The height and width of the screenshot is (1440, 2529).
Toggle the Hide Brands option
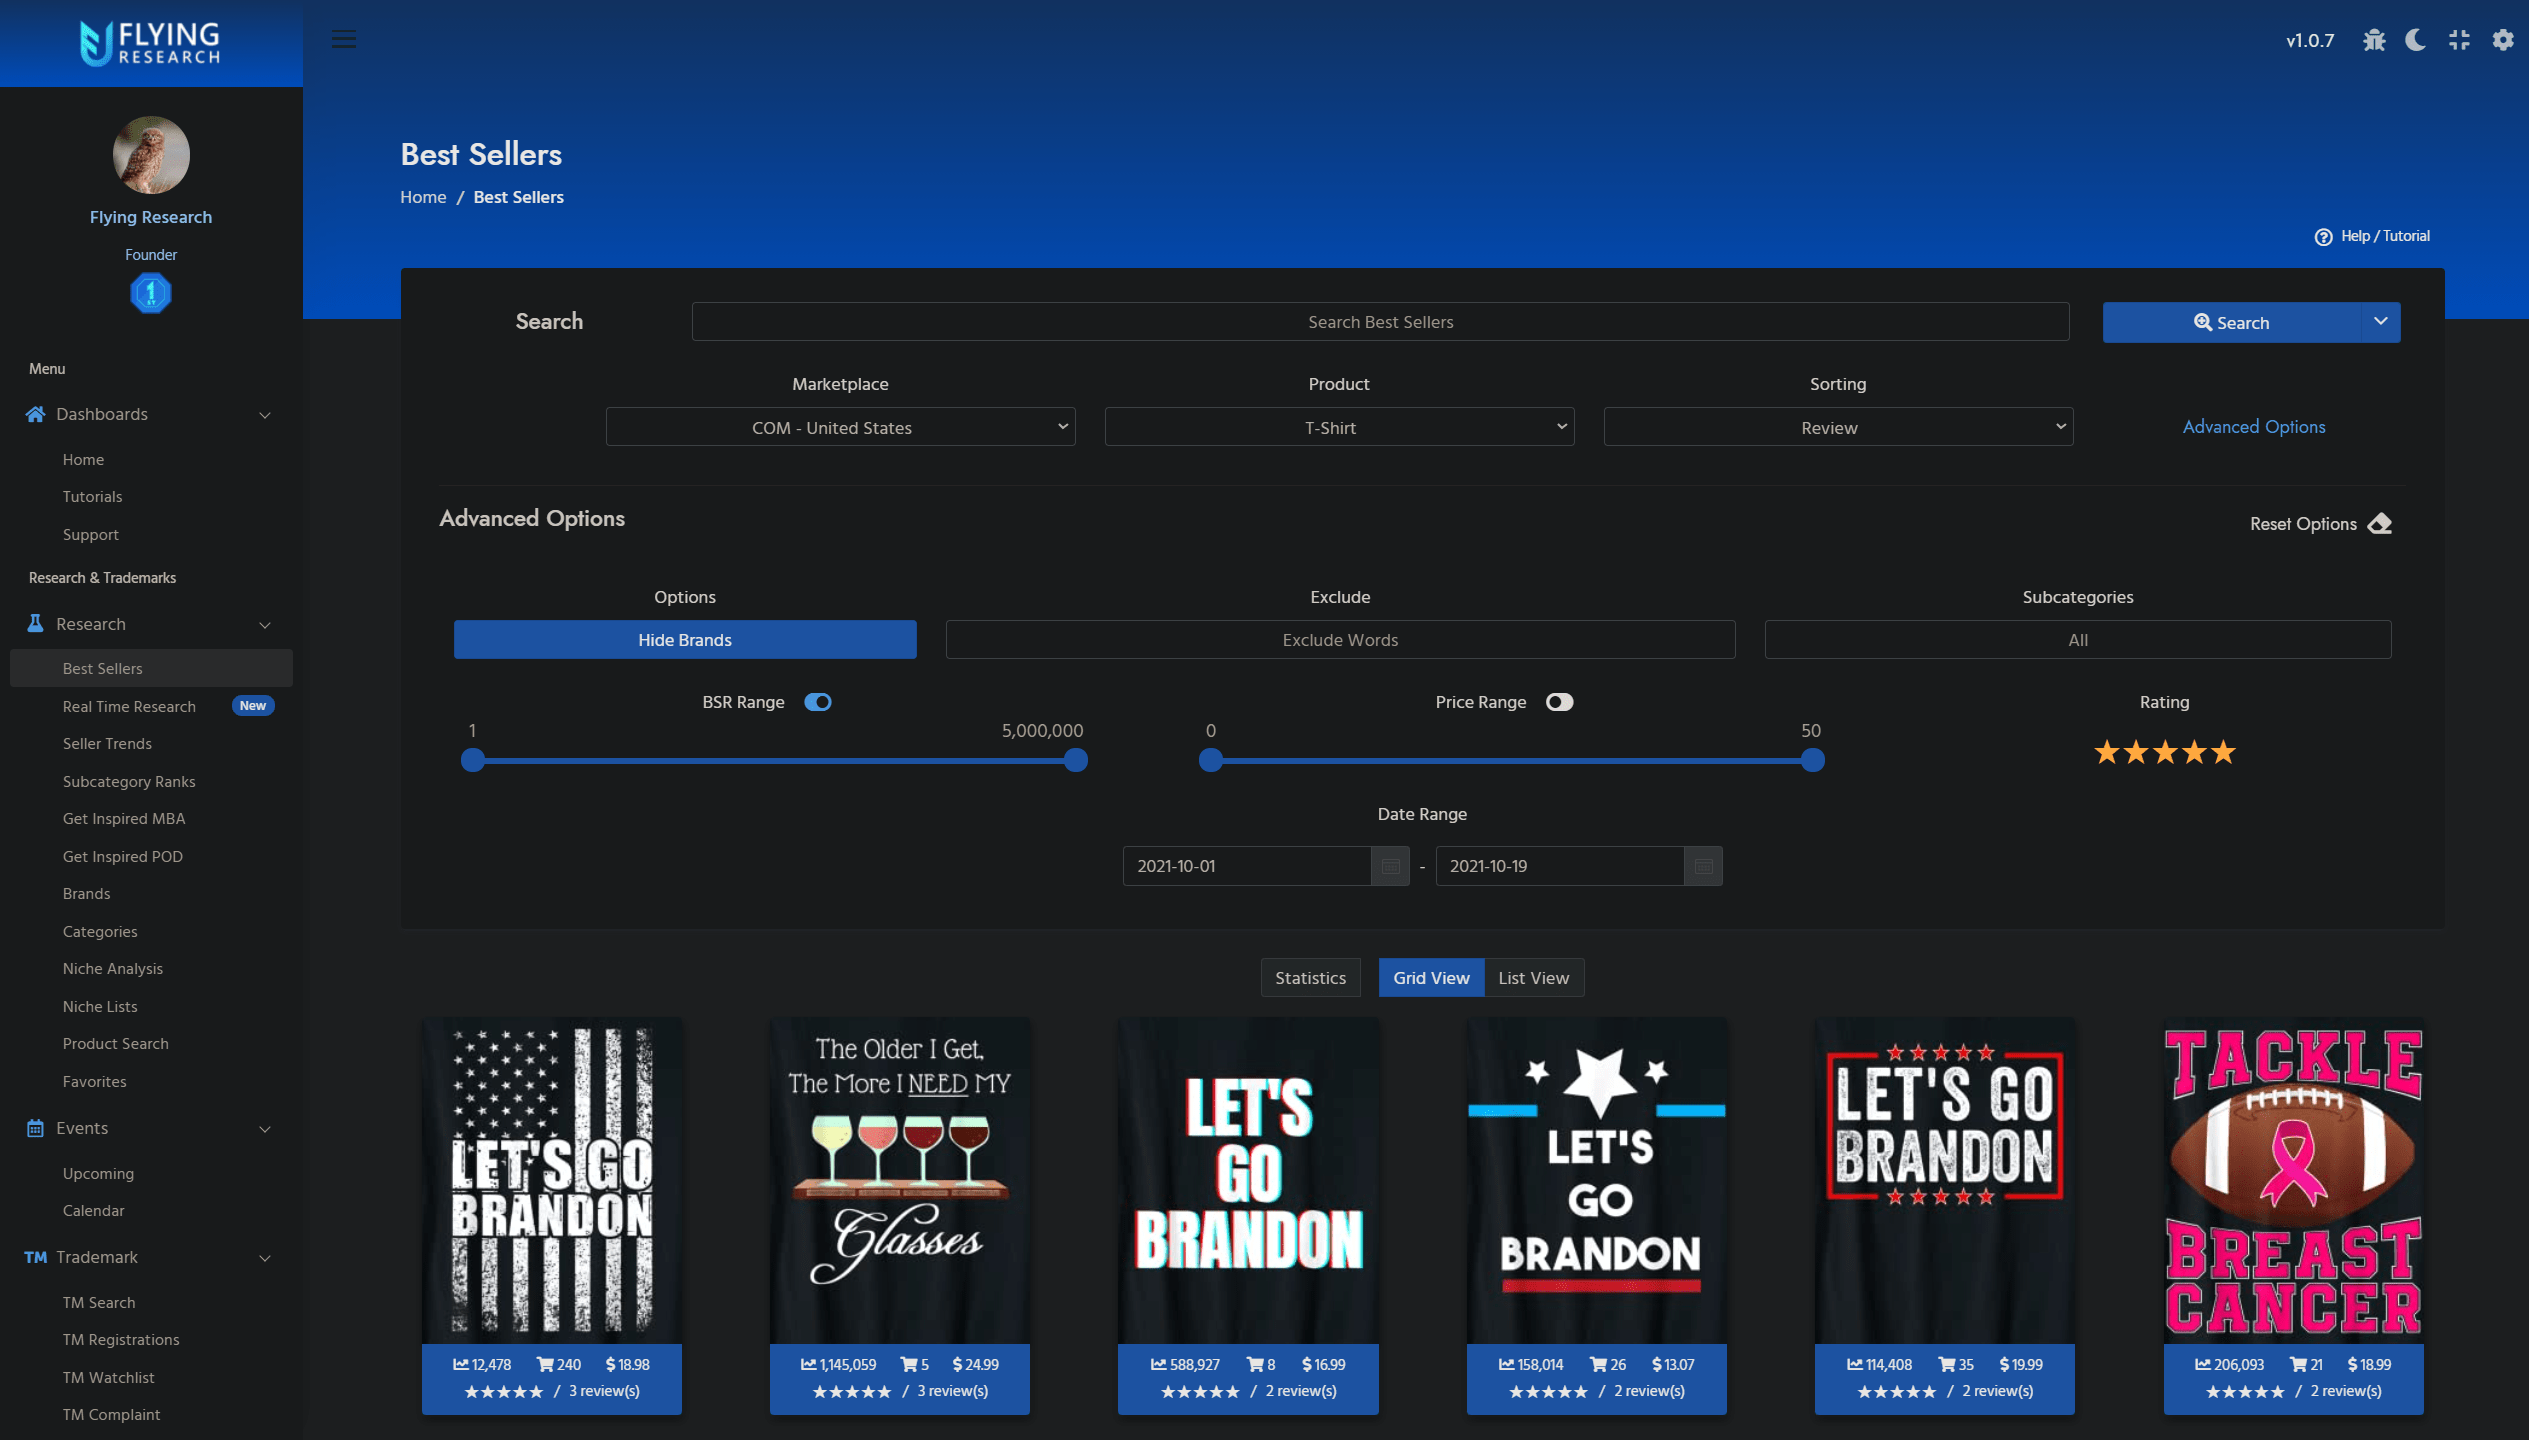[685, 640]
